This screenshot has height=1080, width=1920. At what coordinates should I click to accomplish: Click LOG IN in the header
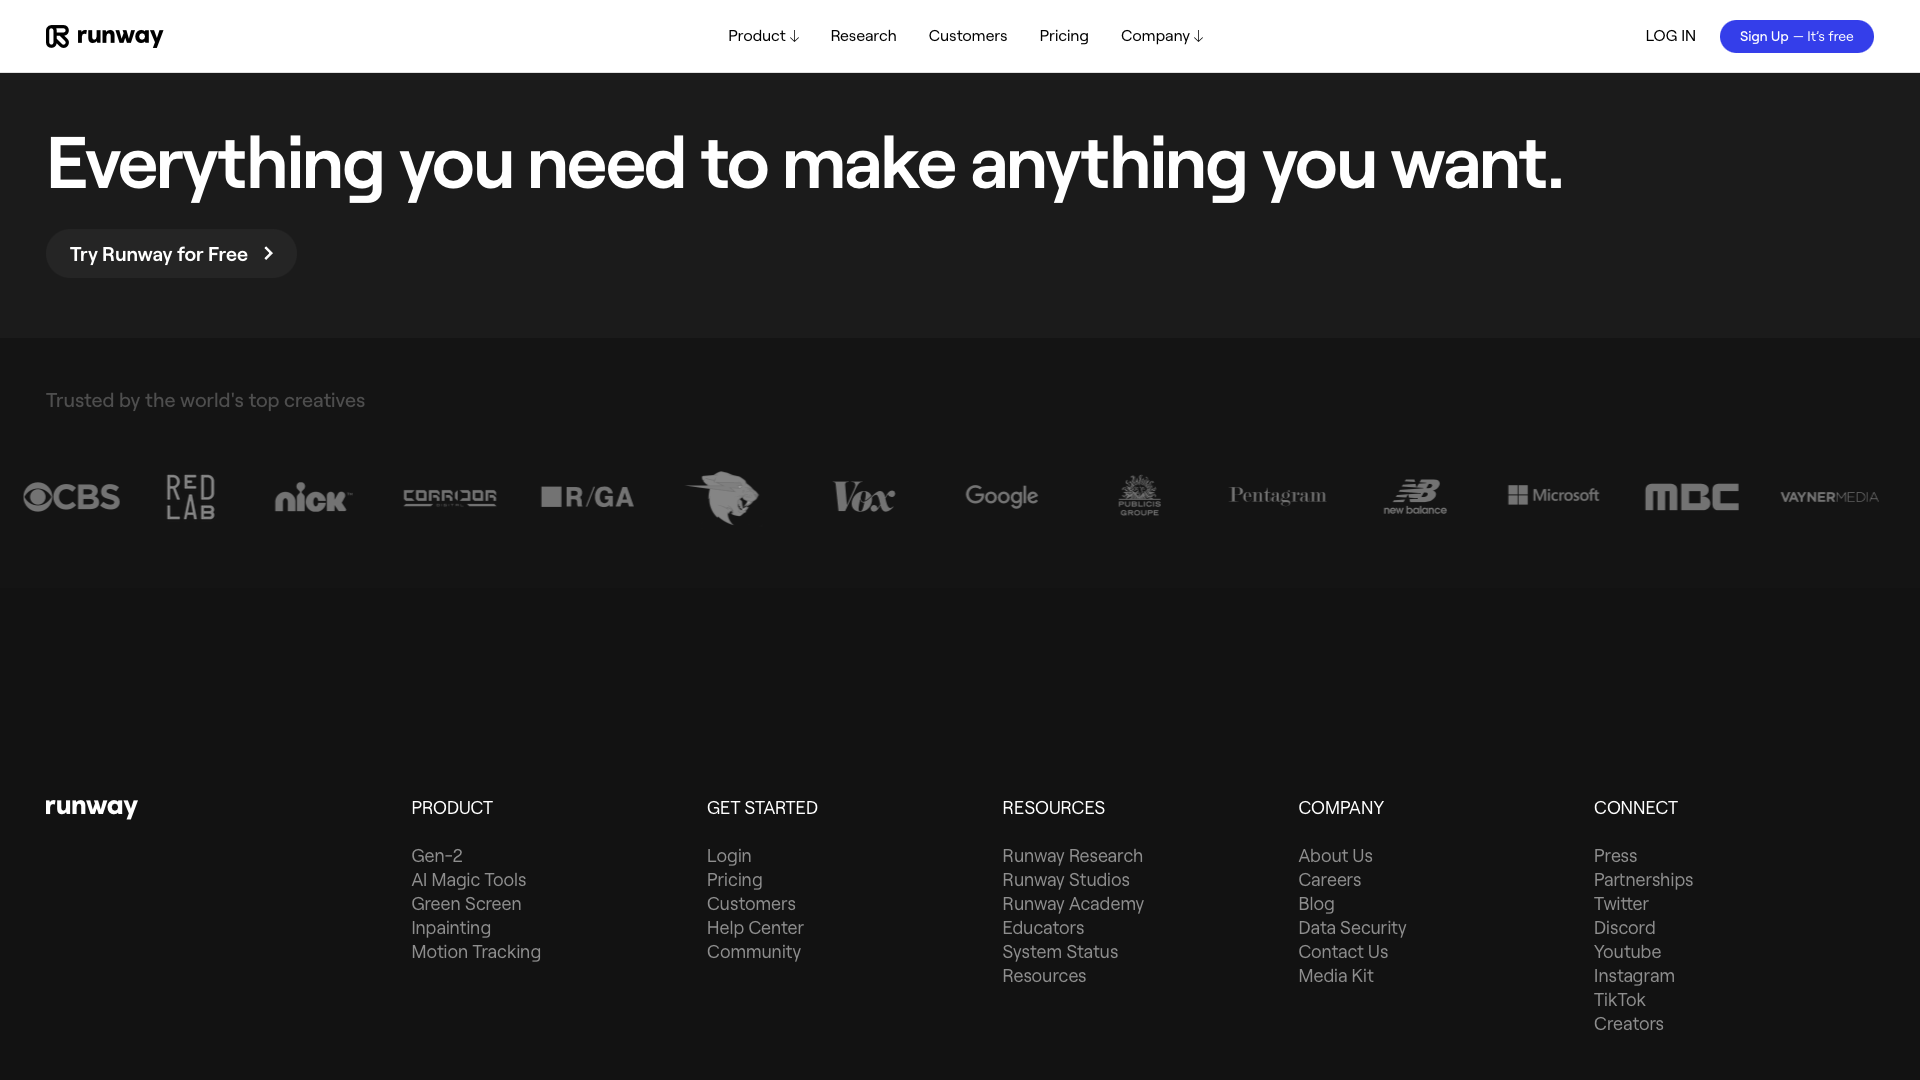coord(1670,36)
